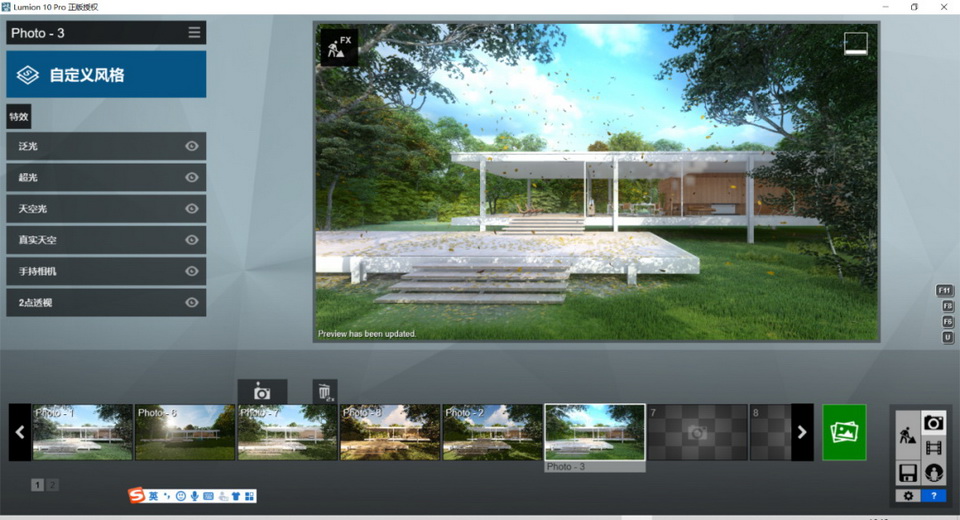Viewport: 960px width, 520px height.
Task: Delete the photo with the trash icon
Action: (x=324, y=391)
